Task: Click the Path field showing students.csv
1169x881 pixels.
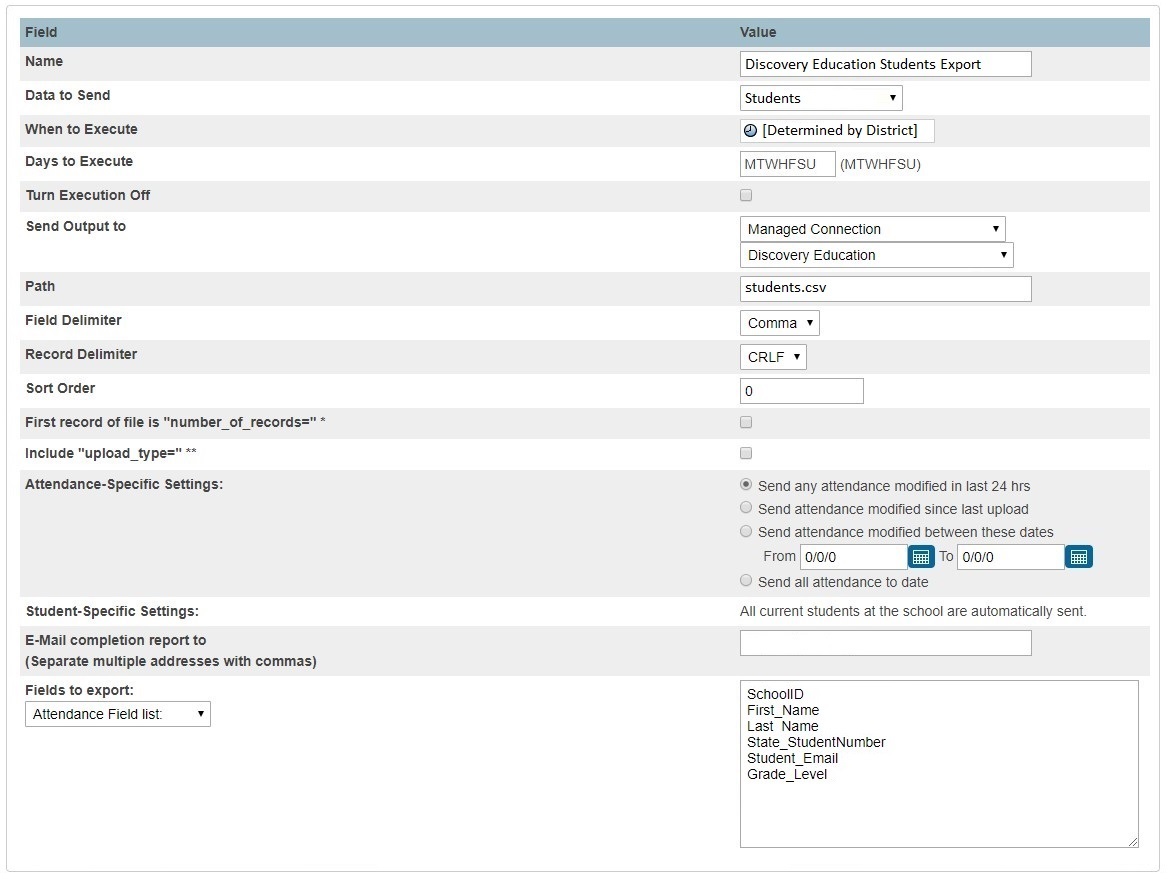Action: point(884,288)
